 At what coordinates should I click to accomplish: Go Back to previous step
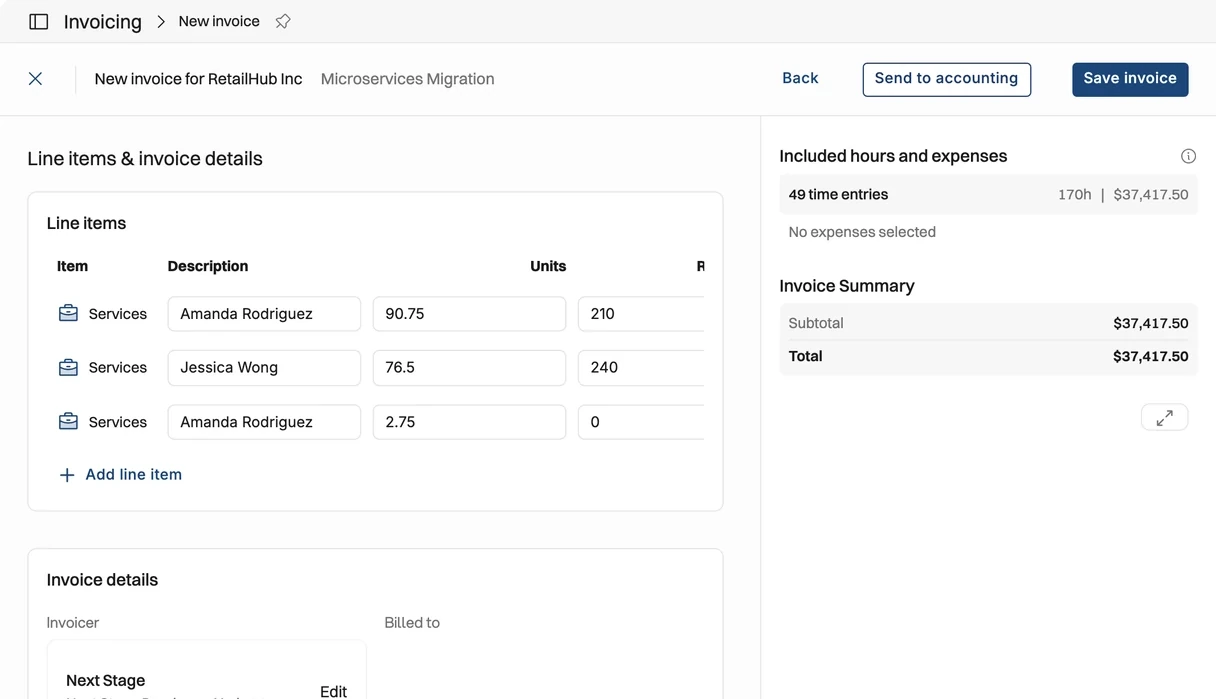pyautogui.click(x=800, y=78)
